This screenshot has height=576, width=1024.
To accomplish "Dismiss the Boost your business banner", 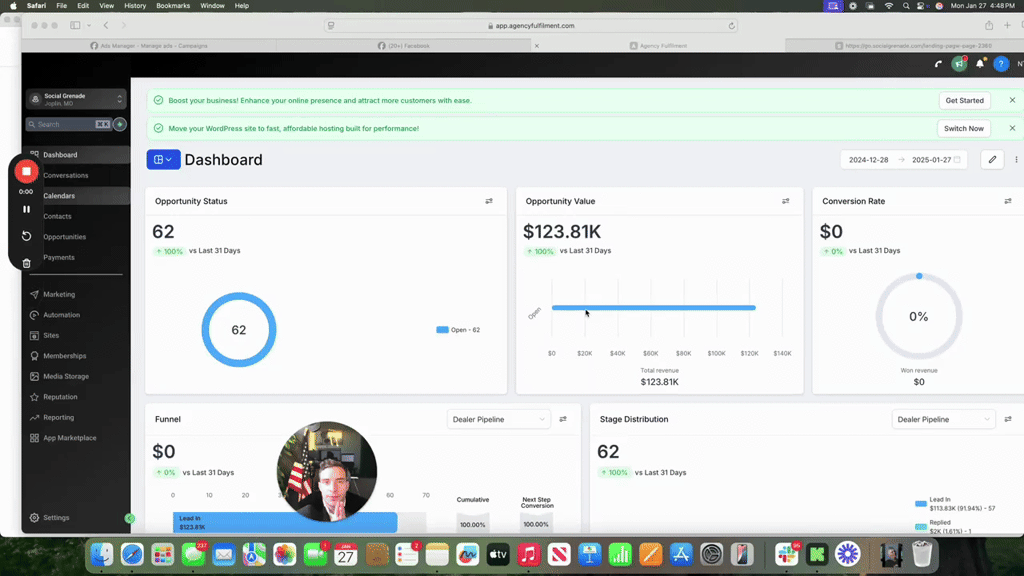I will click(x=1012, y=101).
